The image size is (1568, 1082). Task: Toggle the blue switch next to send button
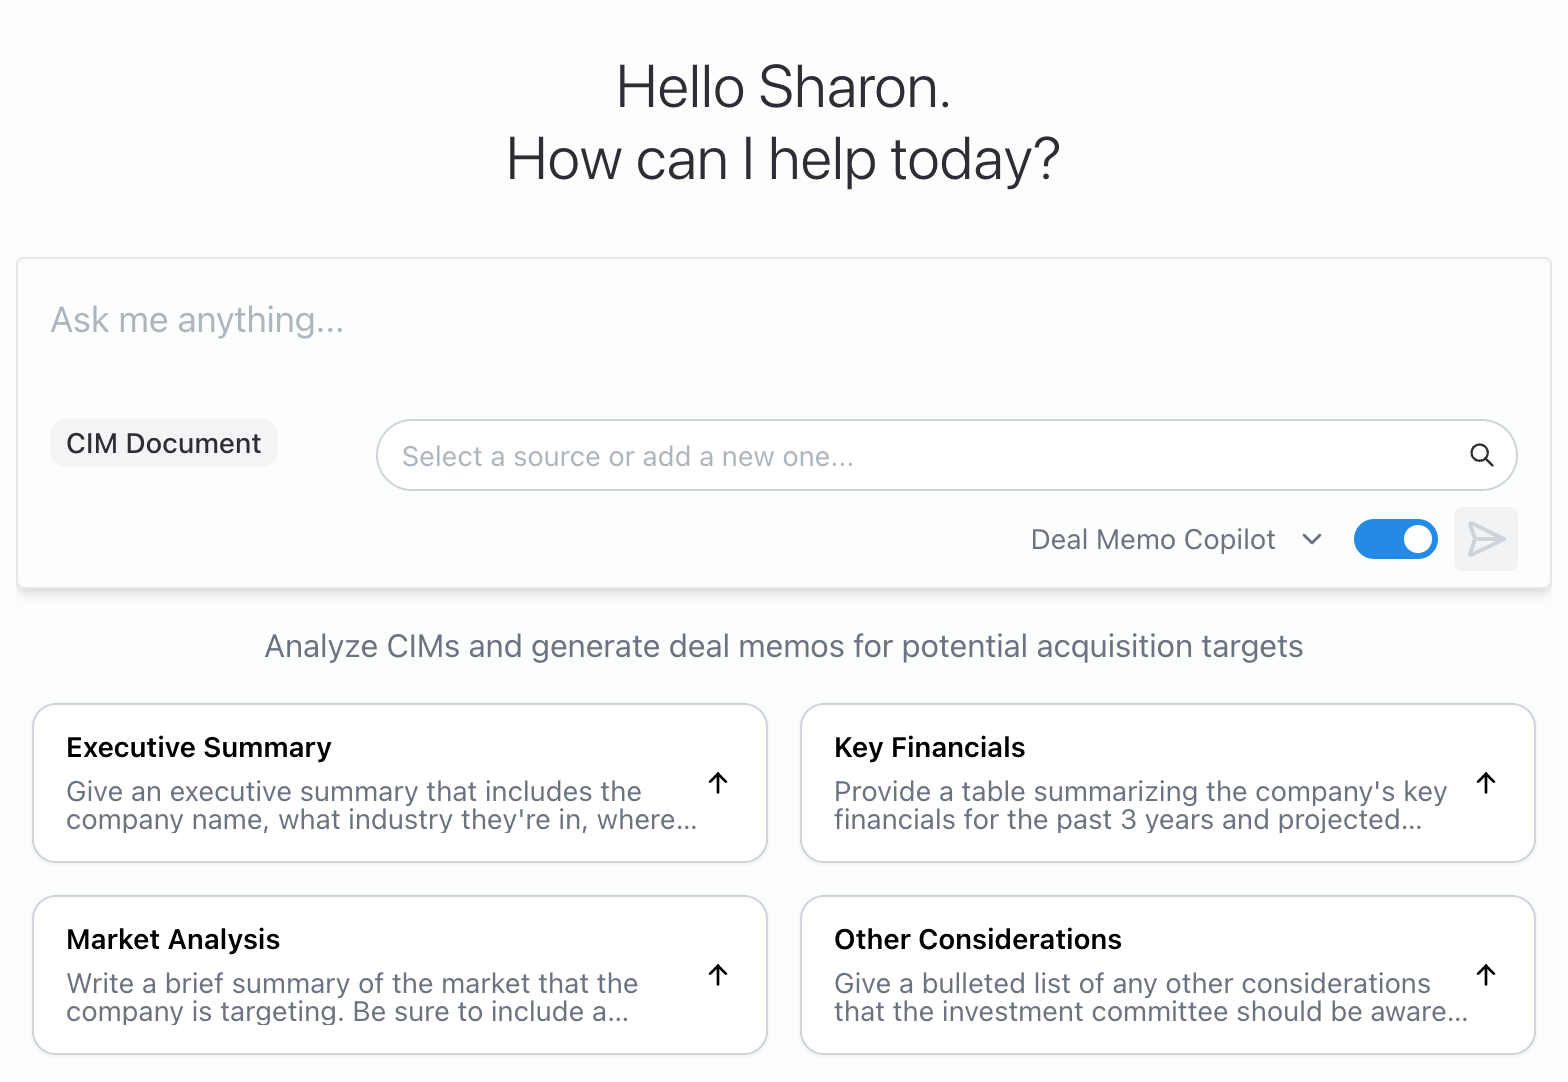pyautogui.click(x=1396, y=539)
